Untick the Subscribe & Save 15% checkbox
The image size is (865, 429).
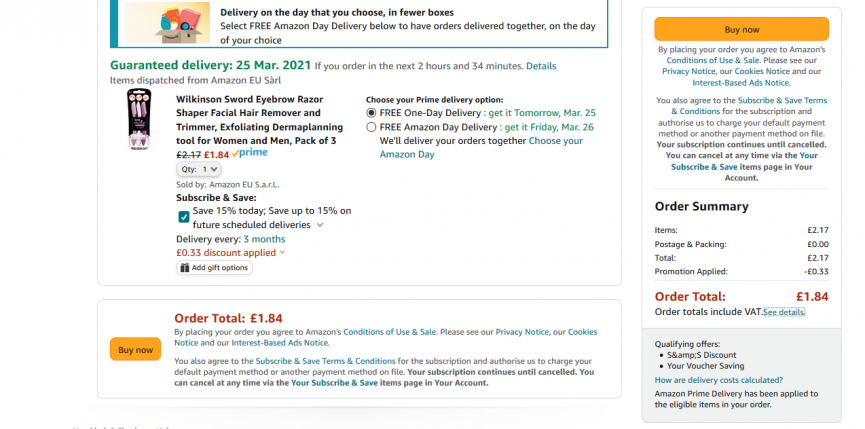[x=184, y=217]
